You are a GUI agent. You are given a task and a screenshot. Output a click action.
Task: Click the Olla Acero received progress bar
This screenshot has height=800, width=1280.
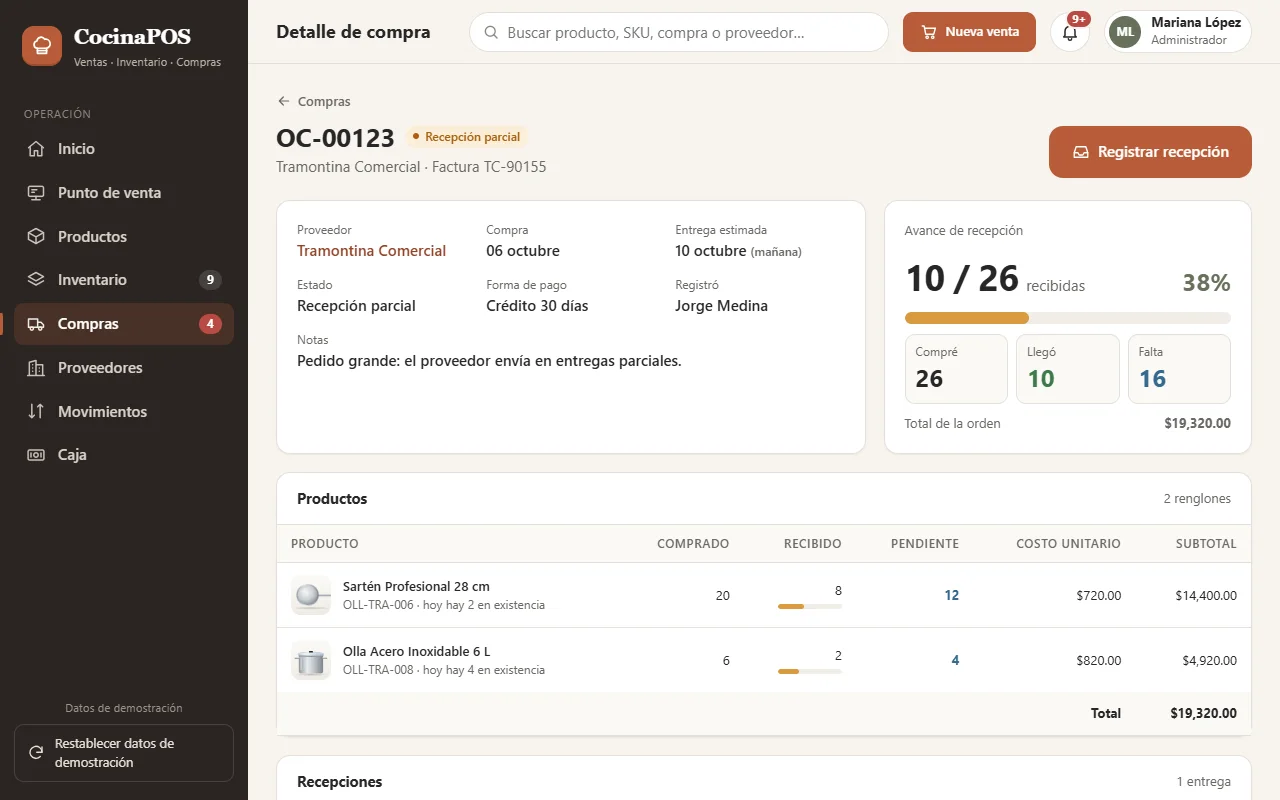(x=809, y=671)
